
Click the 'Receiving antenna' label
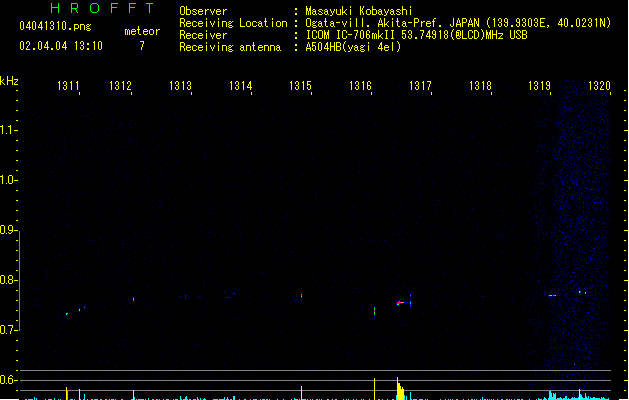click(x=230, y=47)
